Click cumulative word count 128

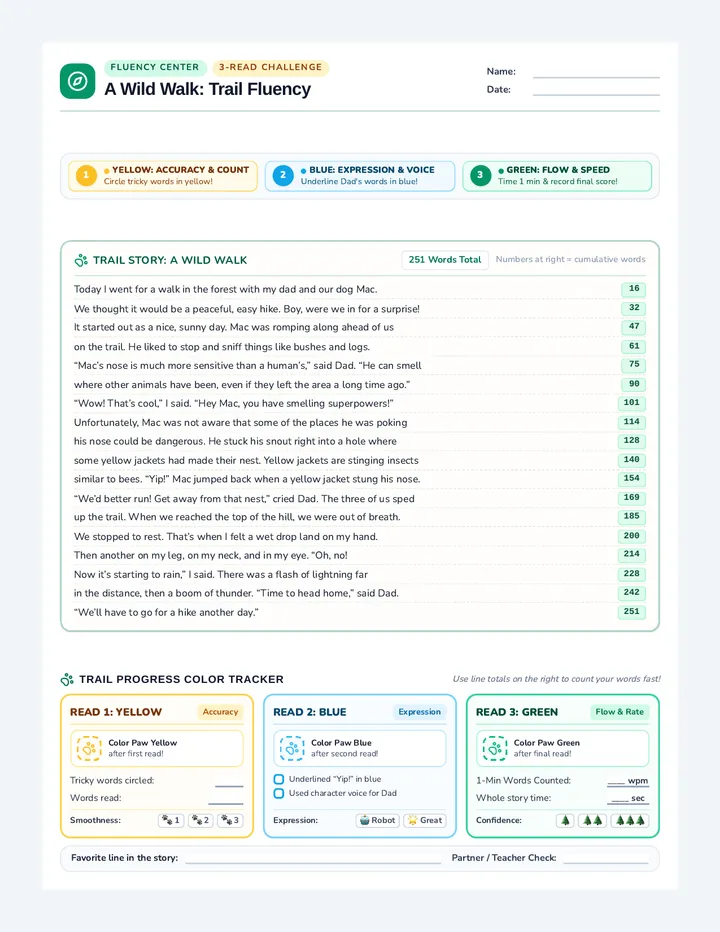pyautogui.click(x=631, y=441)
